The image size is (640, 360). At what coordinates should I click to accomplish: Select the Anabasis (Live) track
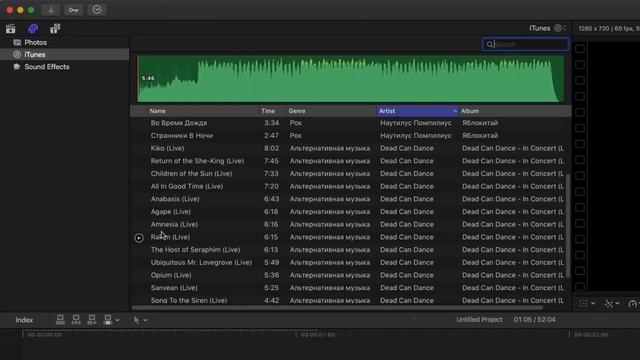pos(175,199)
